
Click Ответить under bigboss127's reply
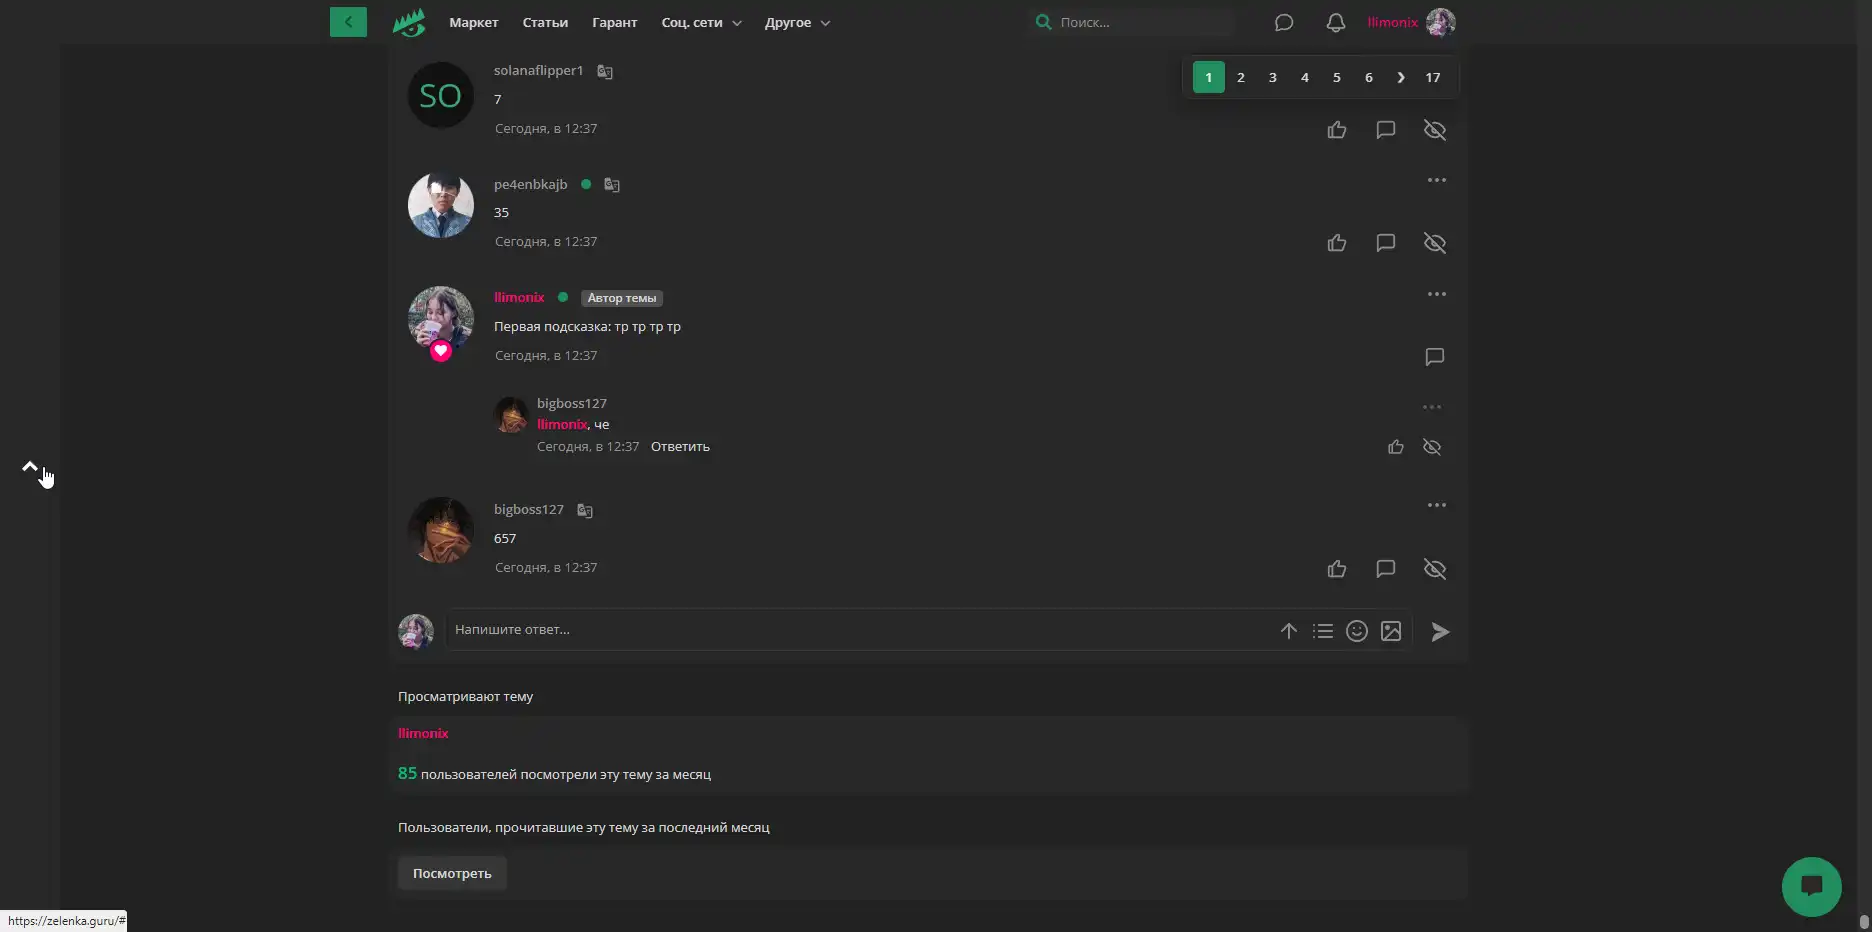pyautogui.click(x=680, y=447)
